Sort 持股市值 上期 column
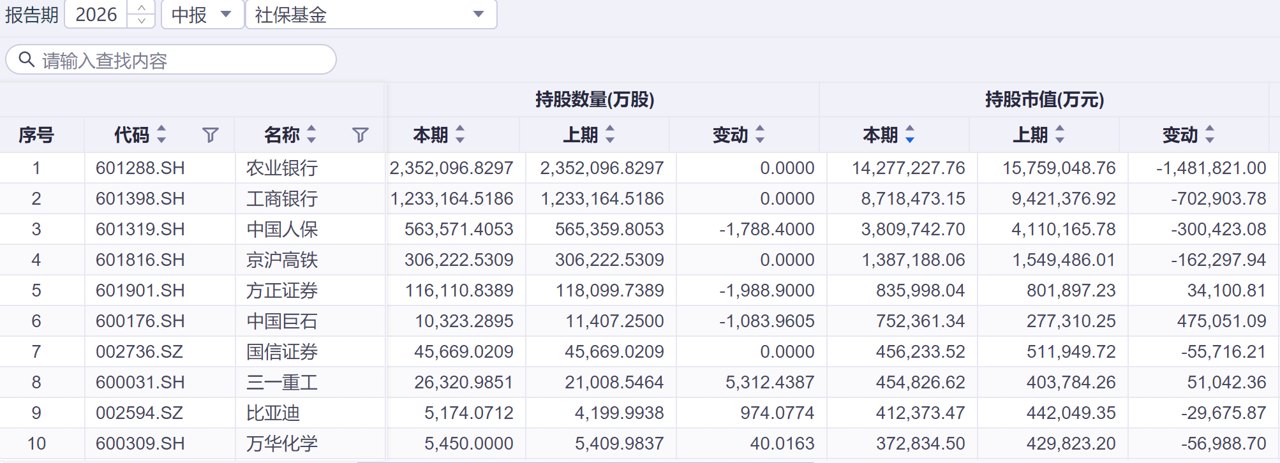The image size is (1280, 463). (1060, 135)
